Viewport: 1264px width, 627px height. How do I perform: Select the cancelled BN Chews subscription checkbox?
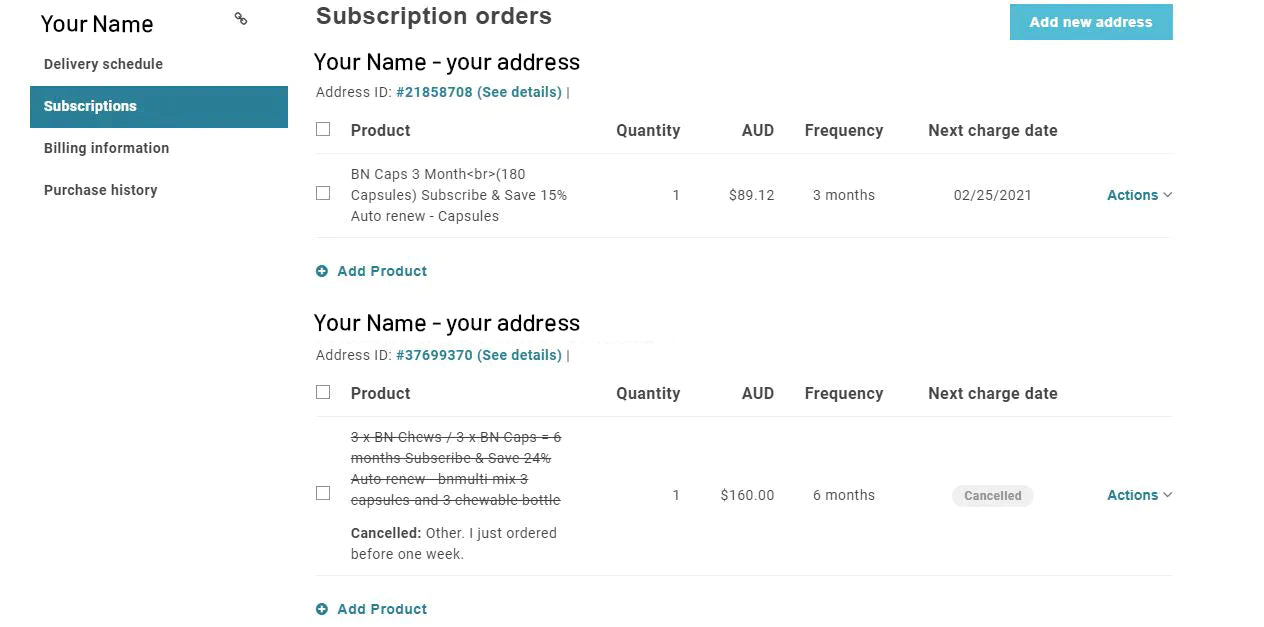click(x=323, y=493)
